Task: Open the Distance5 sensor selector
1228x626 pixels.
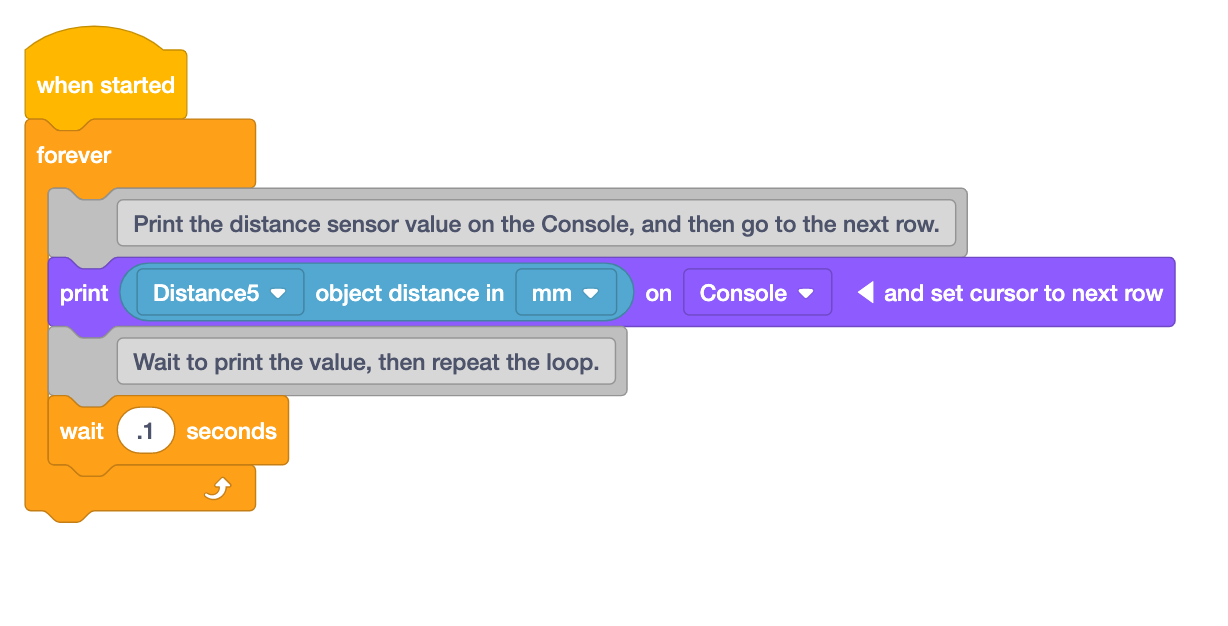Action: pos(219,292)
